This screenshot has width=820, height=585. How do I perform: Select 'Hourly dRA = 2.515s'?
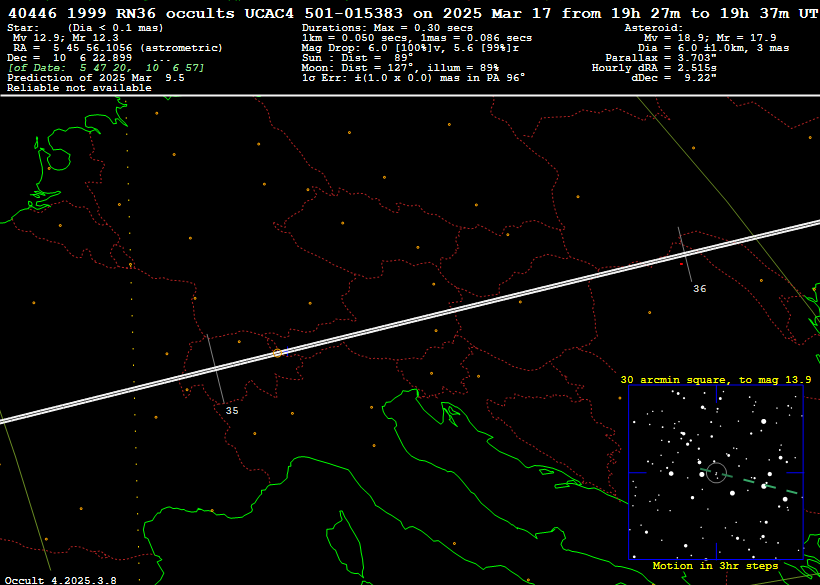[x=654, y=67]
